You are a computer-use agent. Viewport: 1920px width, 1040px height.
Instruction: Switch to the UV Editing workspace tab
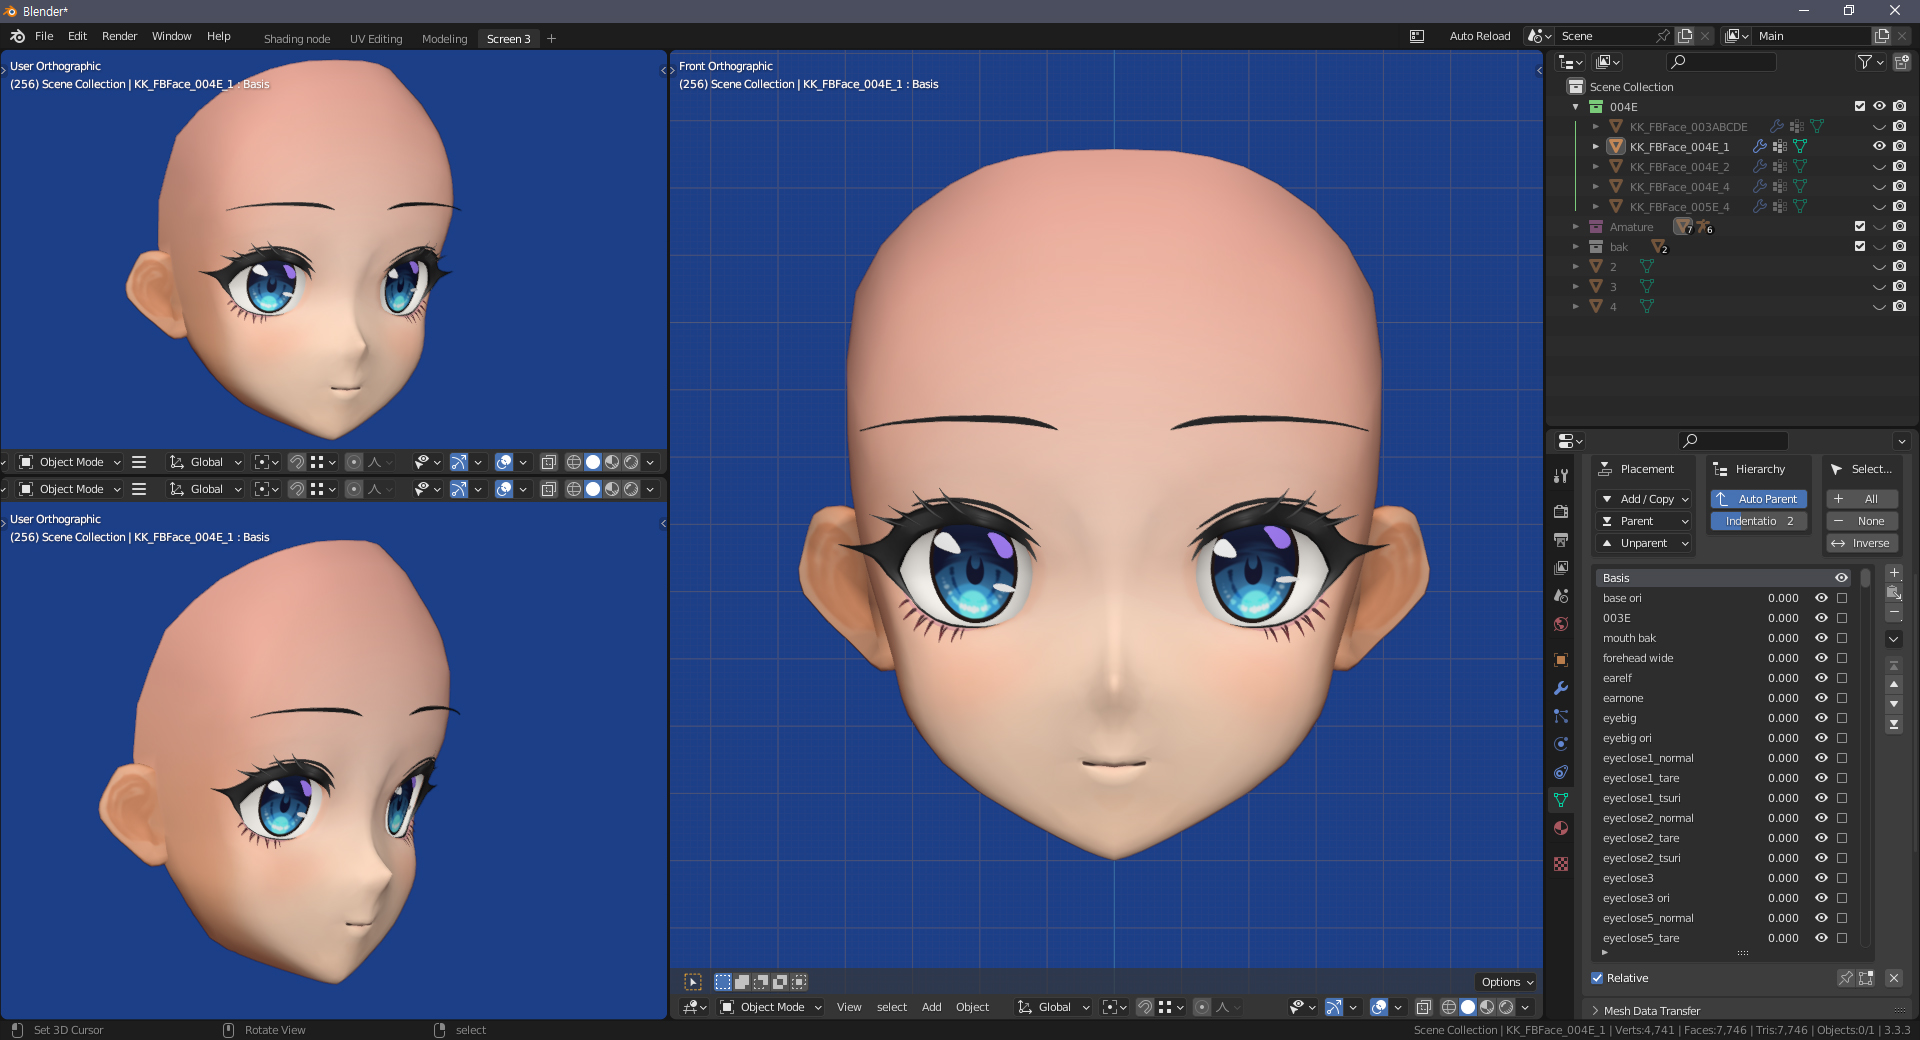(376, 39)
